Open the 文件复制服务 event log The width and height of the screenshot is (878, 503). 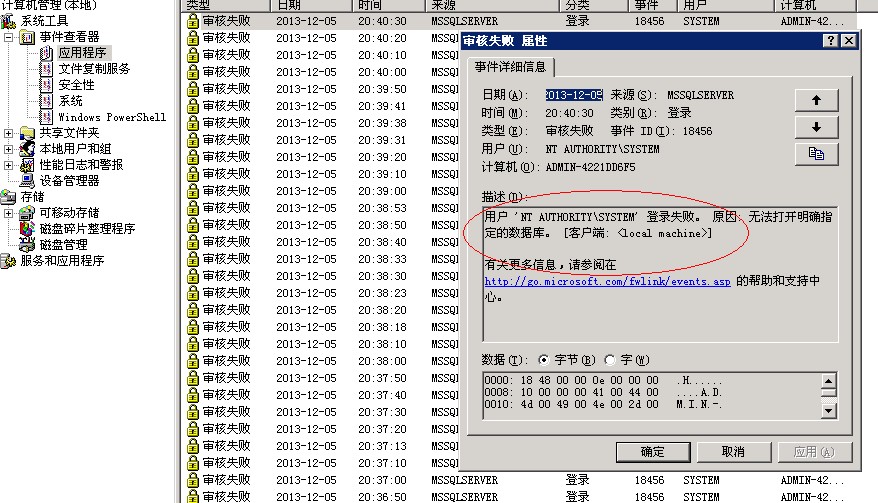tap(93, 69)
